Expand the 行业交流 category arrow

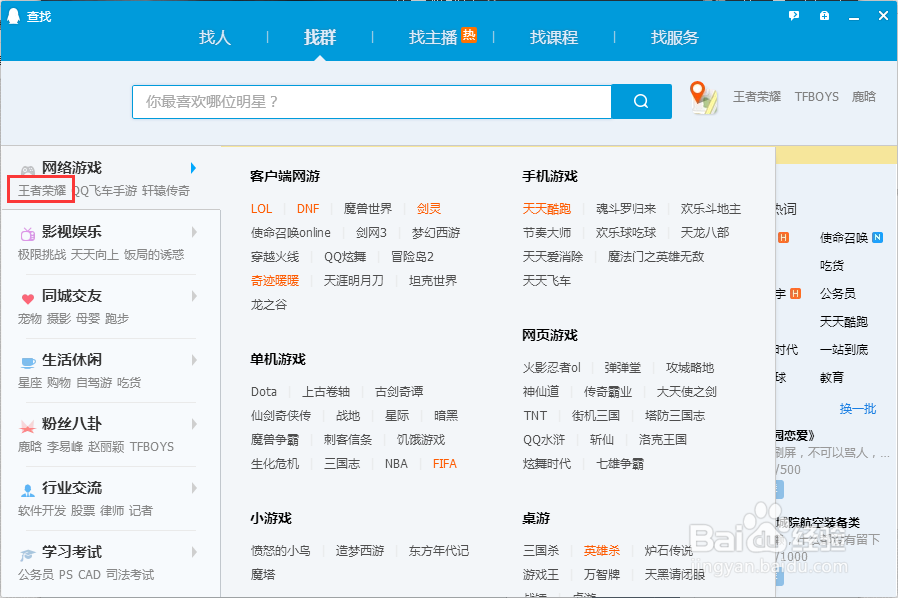(194, 488)
